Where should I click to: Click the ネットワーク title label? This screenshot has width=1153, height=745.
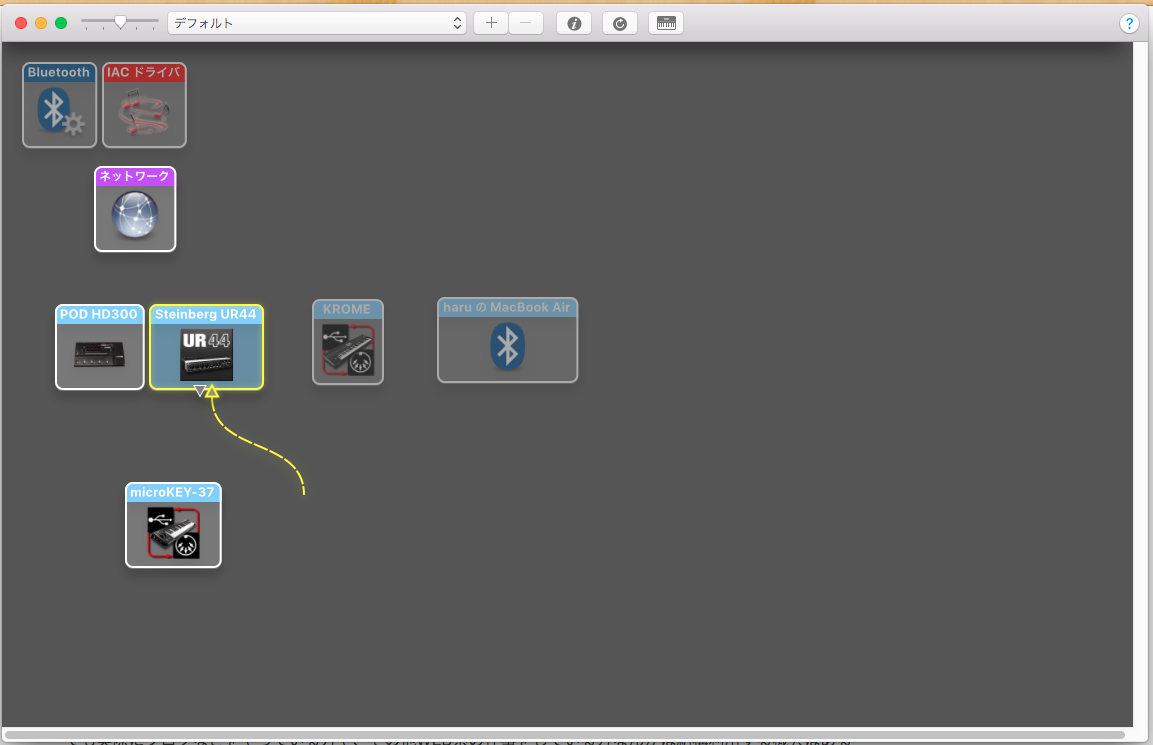pos(135,177)
